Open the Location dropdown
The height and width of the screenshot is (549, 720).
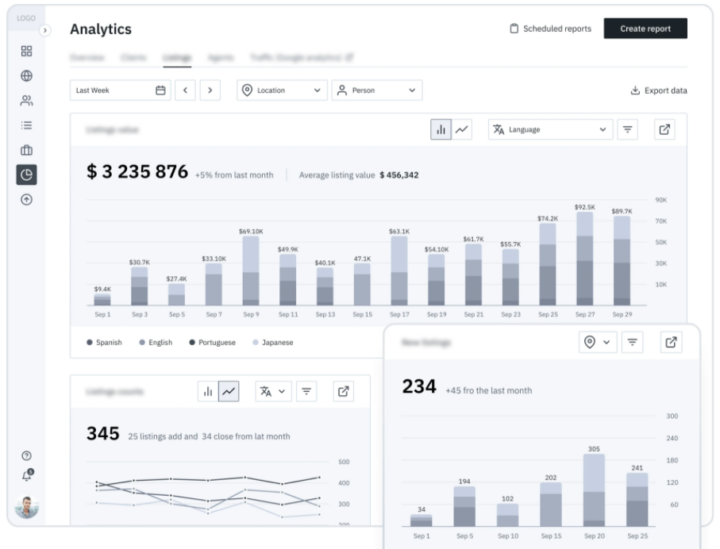point(282,90)
